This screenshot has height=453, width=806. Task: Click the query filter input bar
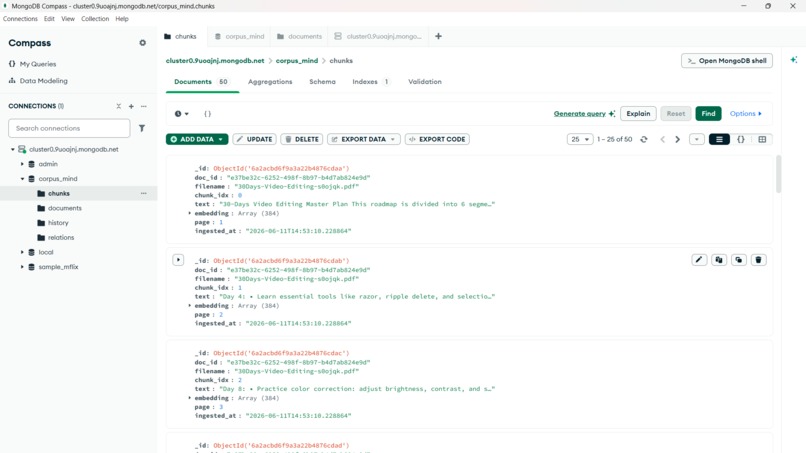tap(375, 114)
